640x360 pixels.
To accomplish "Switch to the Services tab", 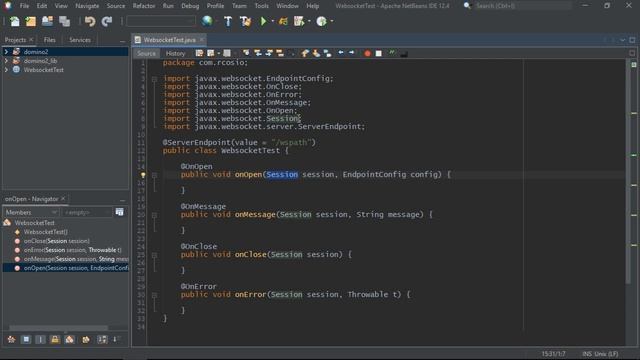I will [x=80, y=40].
